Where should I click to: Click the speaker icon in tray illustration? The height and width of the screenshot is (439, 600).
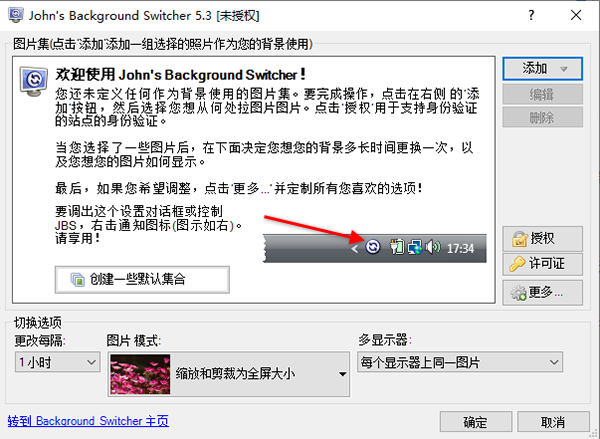tap(433, 248)
